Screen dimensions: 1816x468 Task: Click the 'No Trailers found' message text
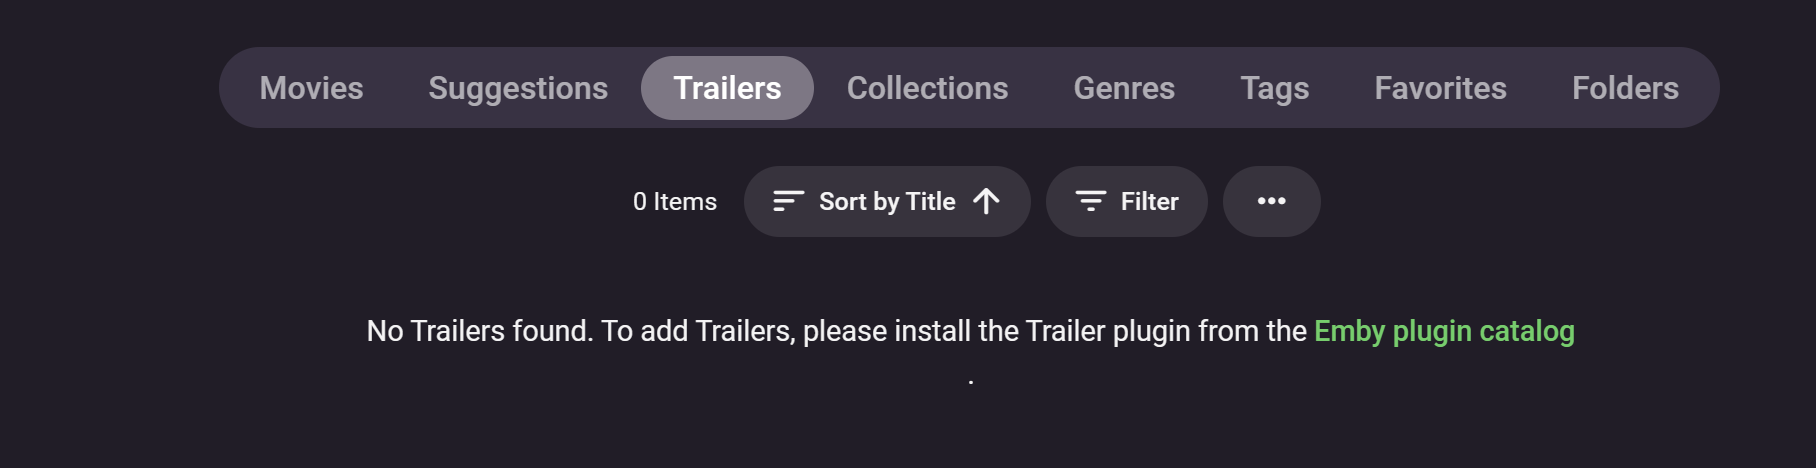(x=480, y=331)
